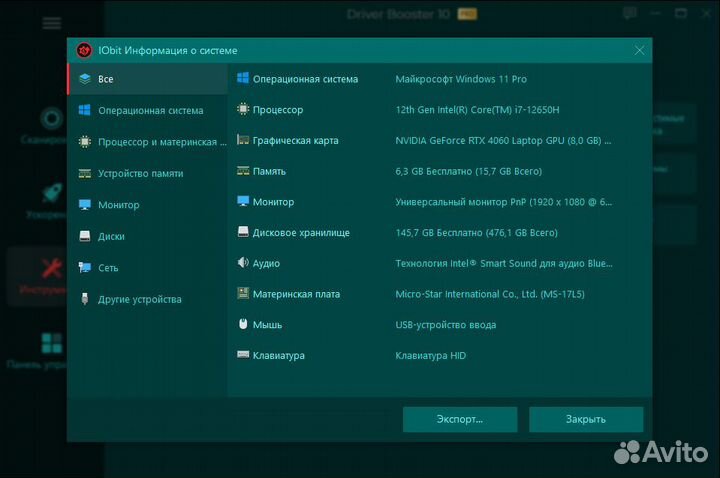The image size is (720, 478).
Task: Open 'Сеть' sidebar category
Action: [148, 268]
